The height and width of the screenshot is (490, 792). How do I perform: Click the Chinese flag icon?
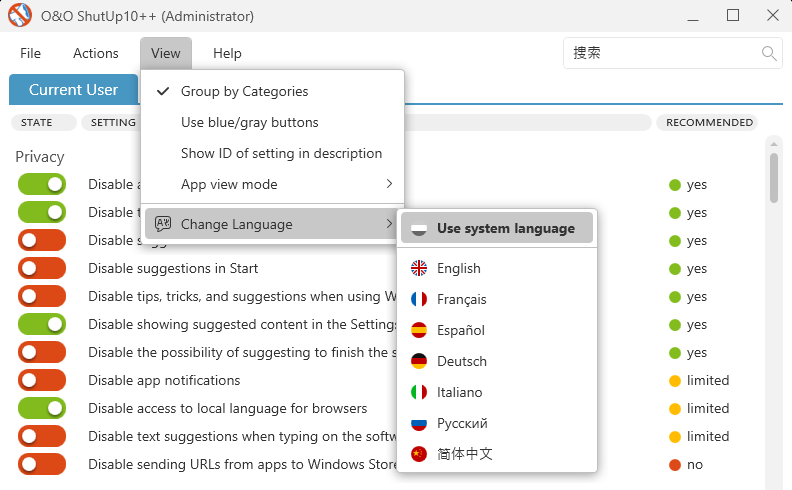419,454
